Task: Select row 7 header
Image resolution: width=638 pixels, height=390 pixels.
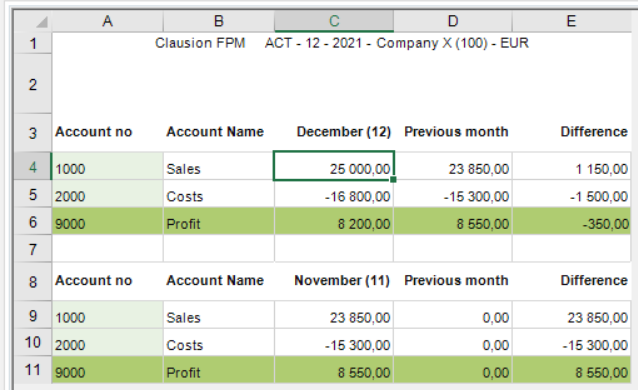Action: point(33,249)
